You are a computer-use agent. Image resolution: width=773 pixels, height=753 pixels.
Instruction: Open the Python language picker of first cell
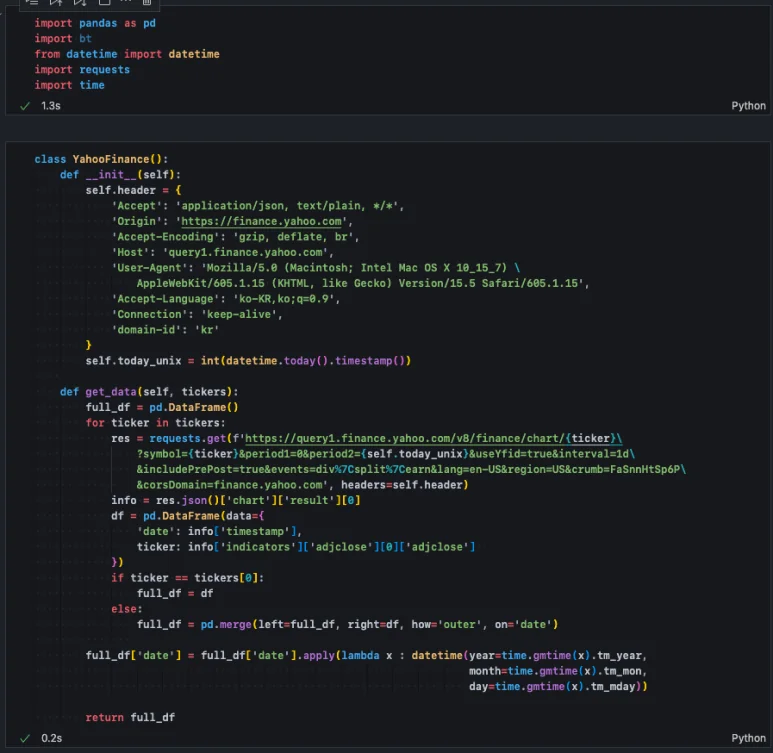[748, 106]
